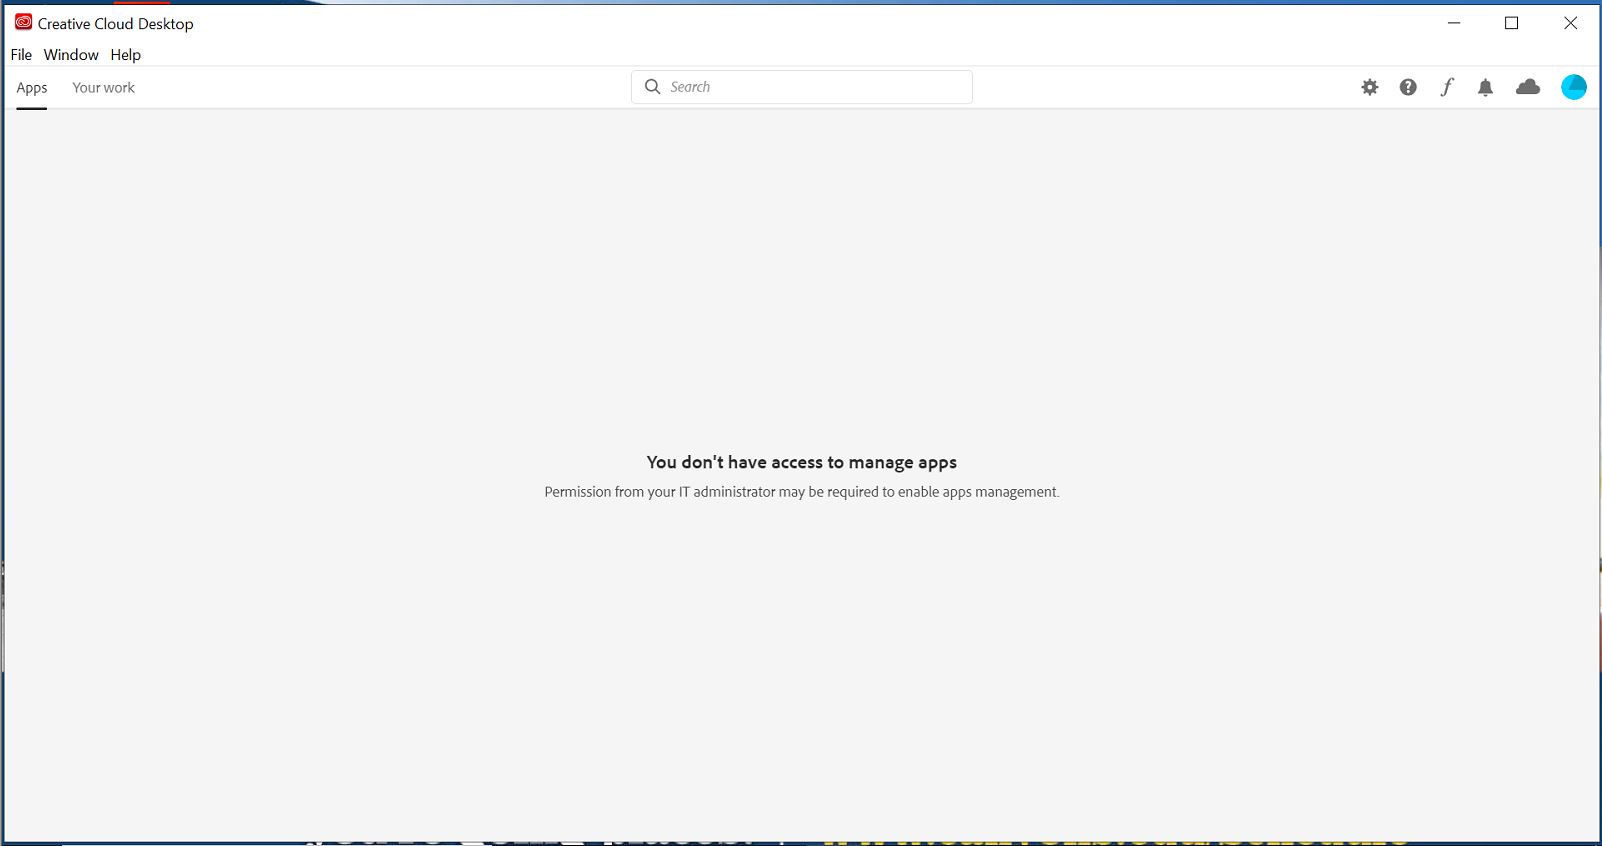Minimize the Creative Cloud Desktop window
Screen dimensions: 1602x846
click(x=1454, y=23)
